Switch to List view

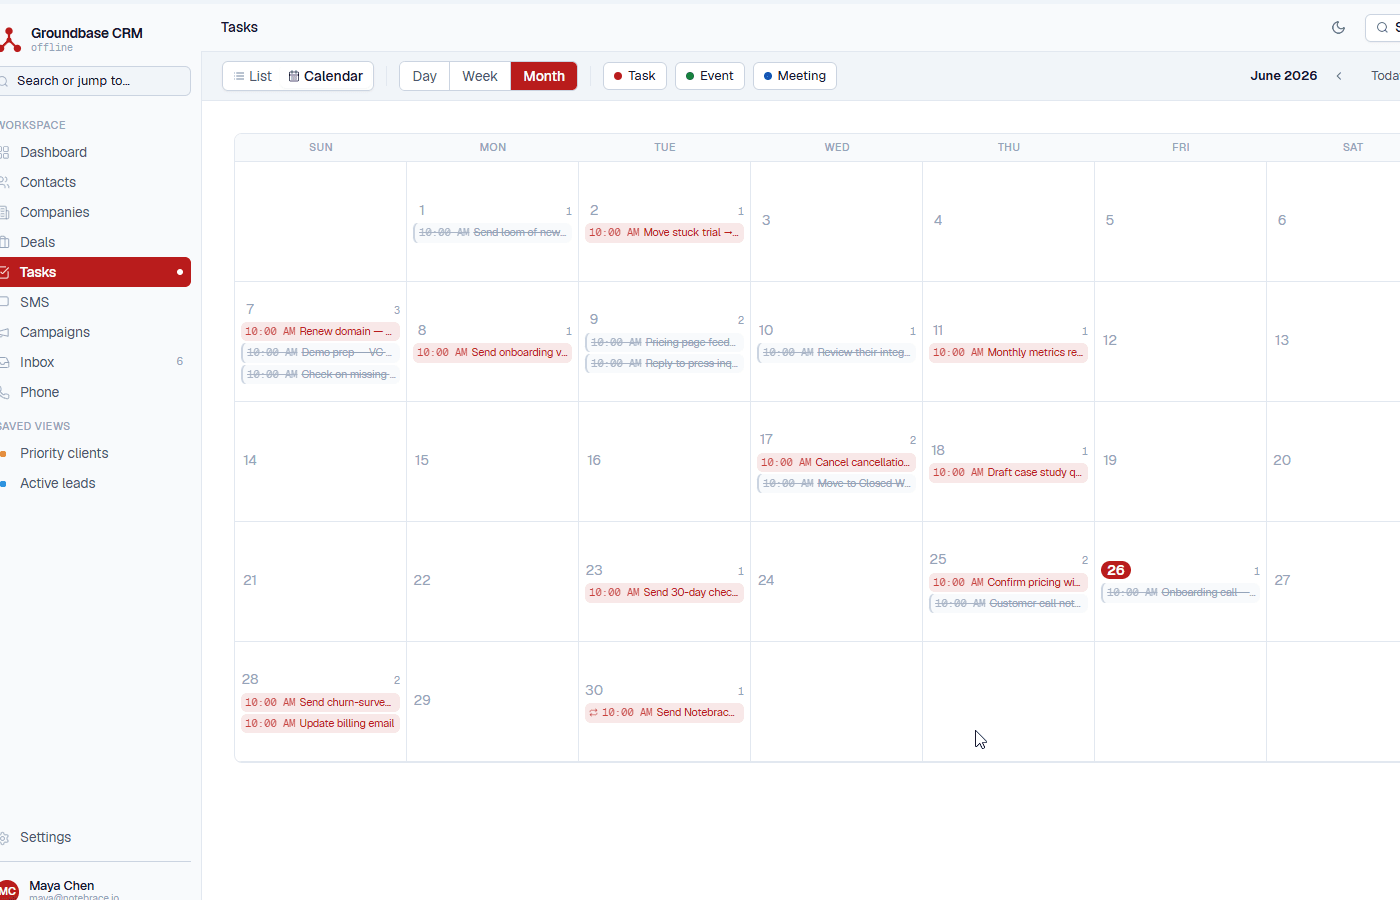pos(252,76)
